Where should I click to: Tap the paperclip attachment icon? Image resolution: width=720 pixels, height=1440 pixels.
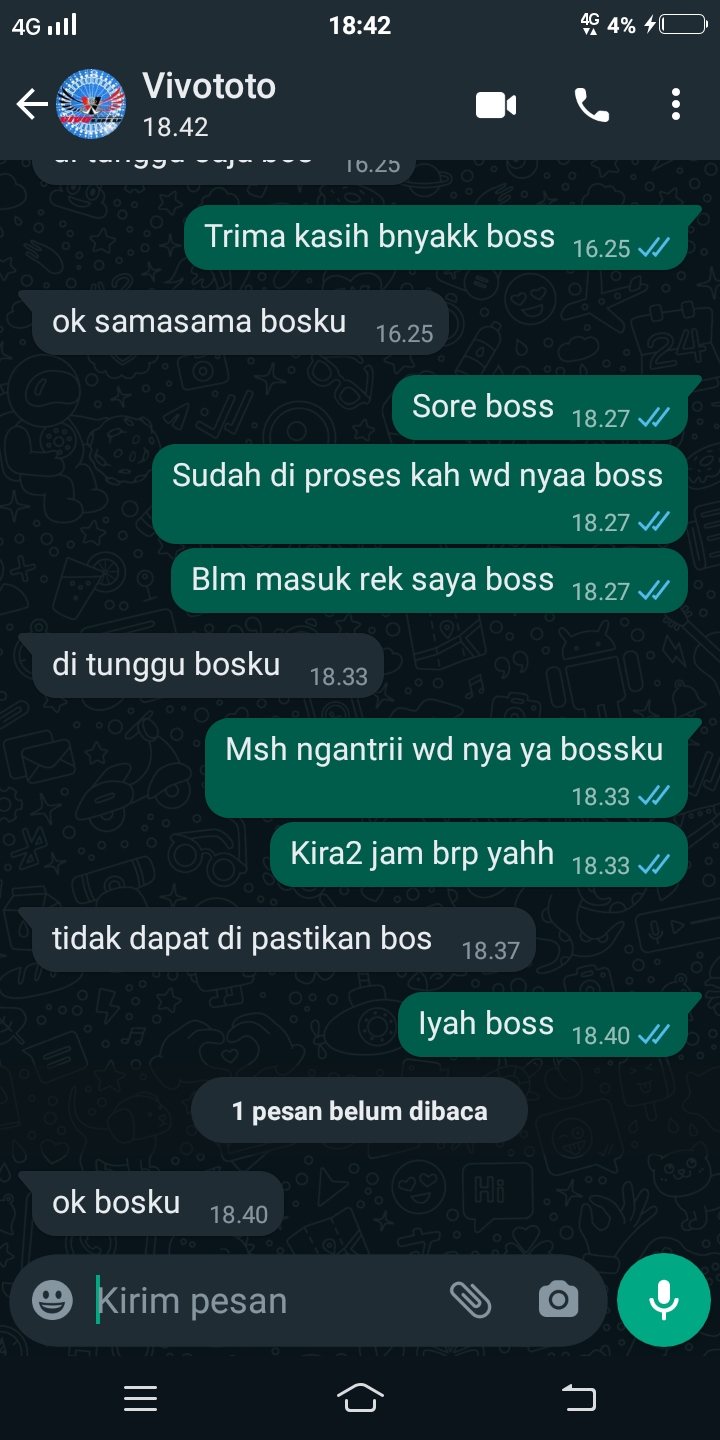coord(470,1299)
